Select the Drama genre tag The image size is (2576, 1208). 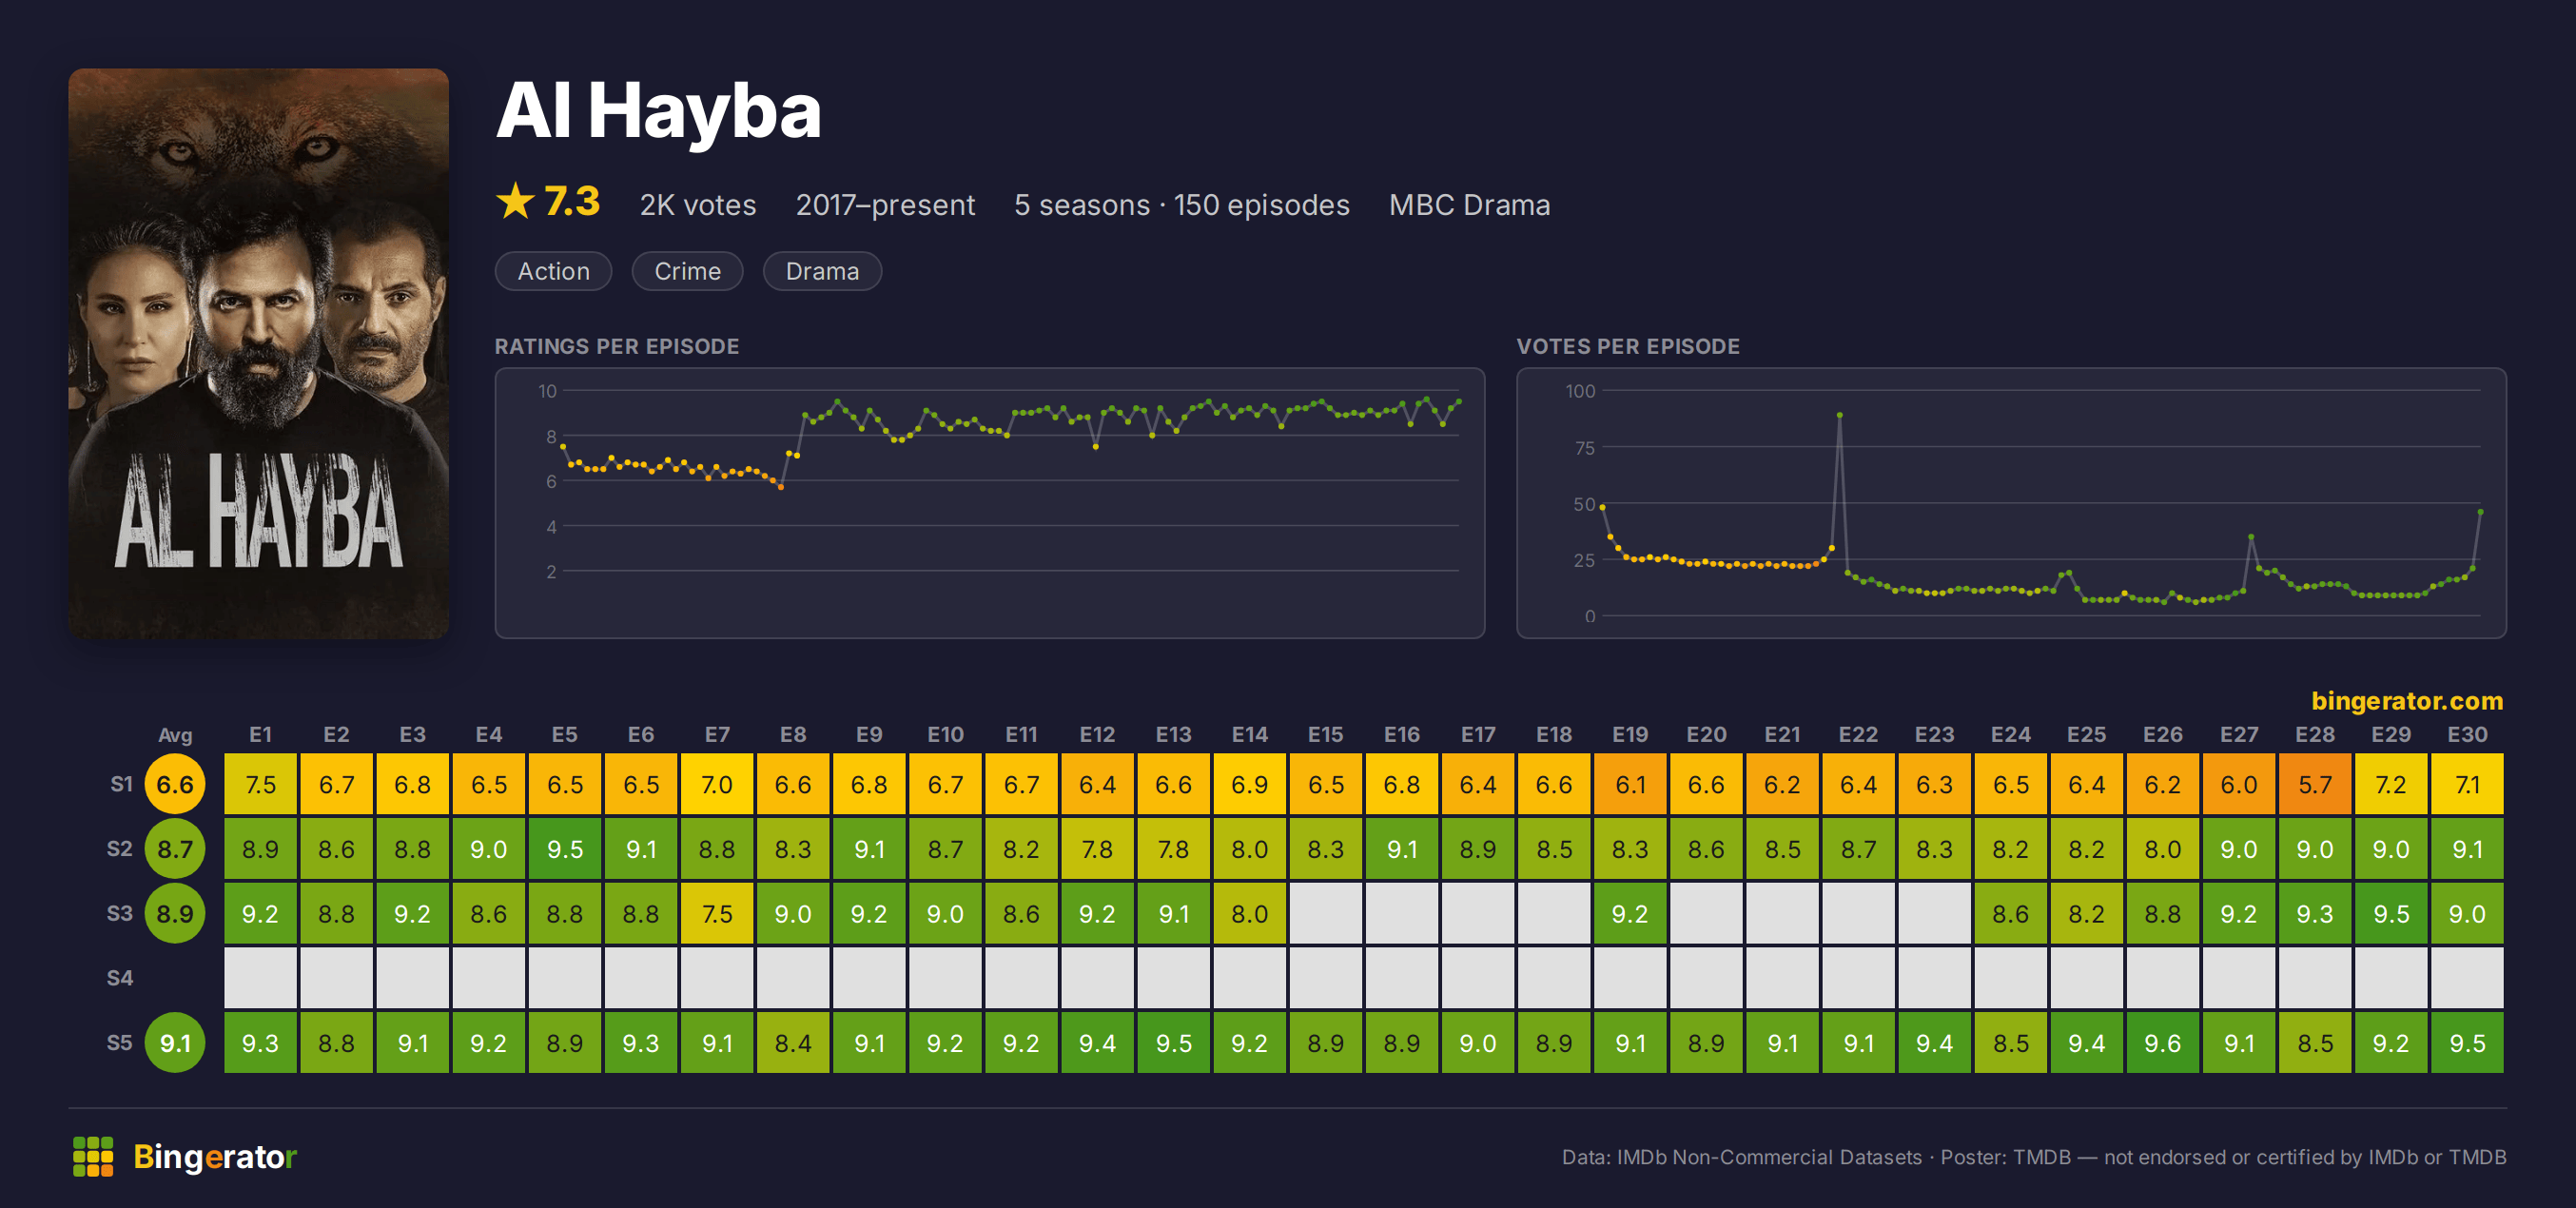(822, 271)
